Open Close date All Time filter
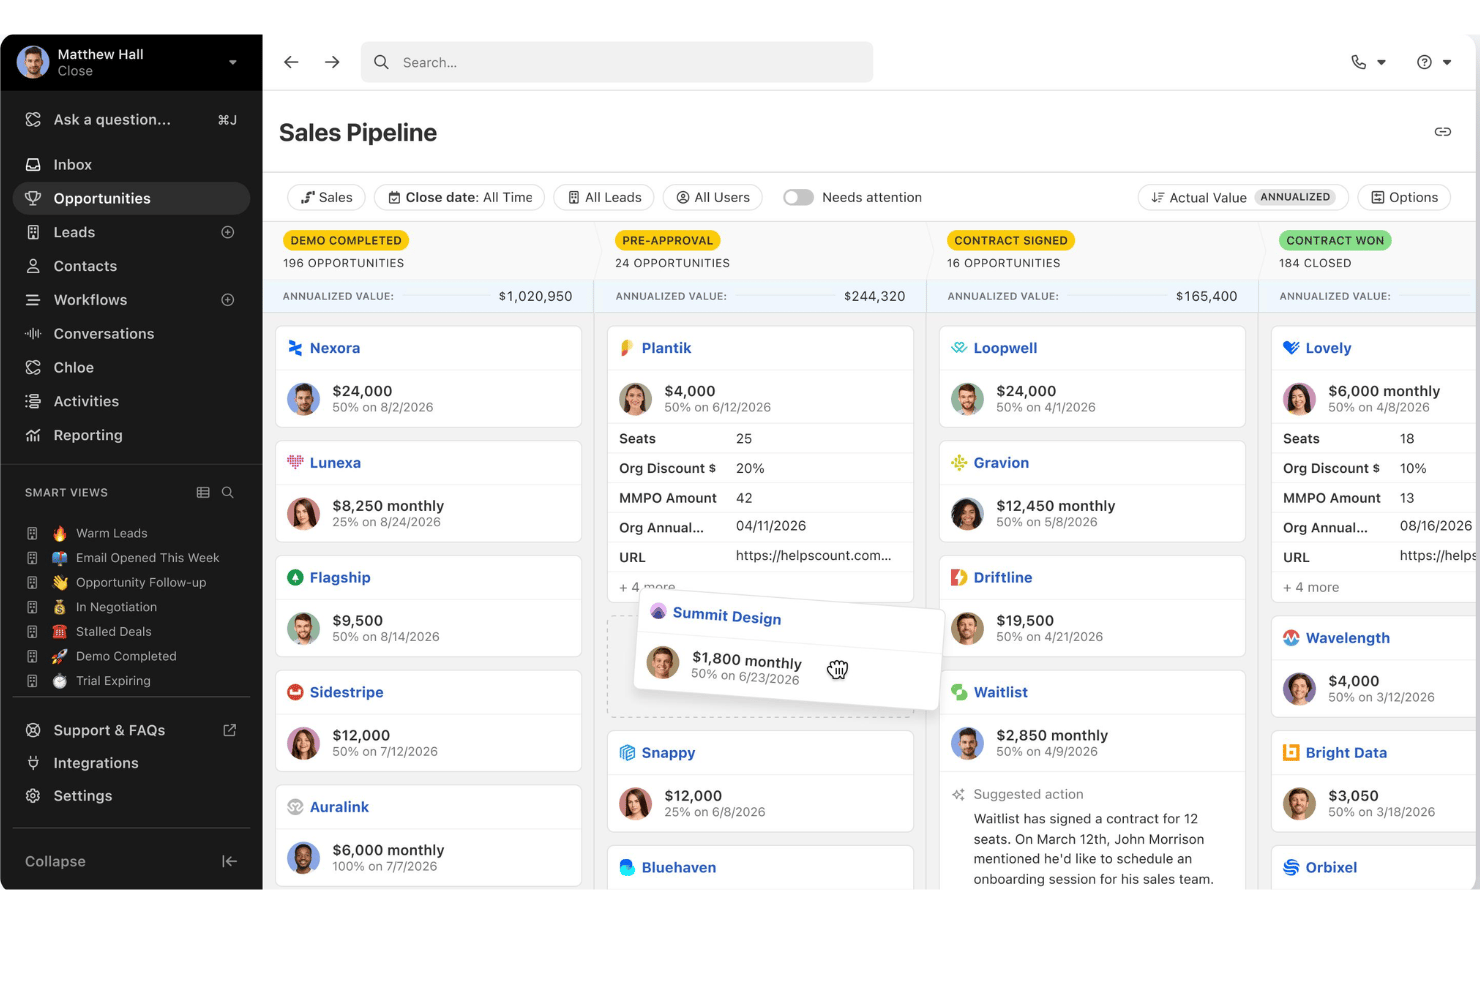Screen dimensions: 1480x987 460,197
